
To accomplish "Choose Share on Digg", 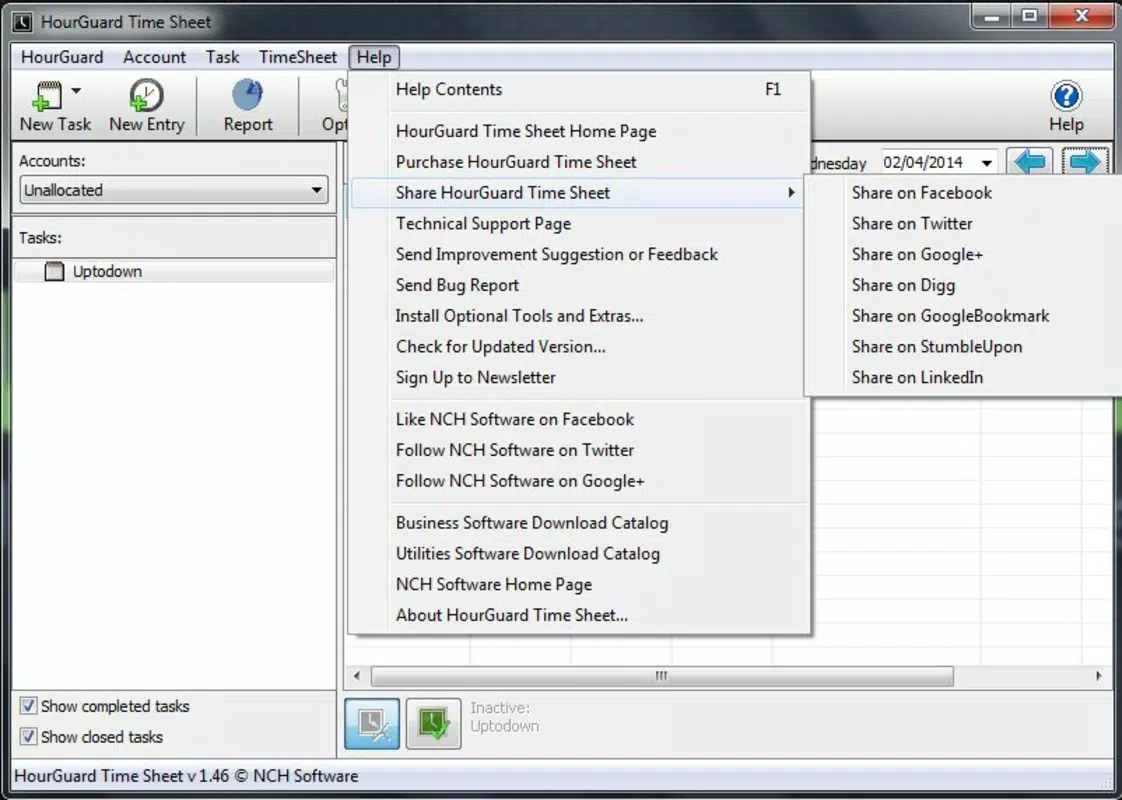I will pyautogui.click(x=964, y=285).
